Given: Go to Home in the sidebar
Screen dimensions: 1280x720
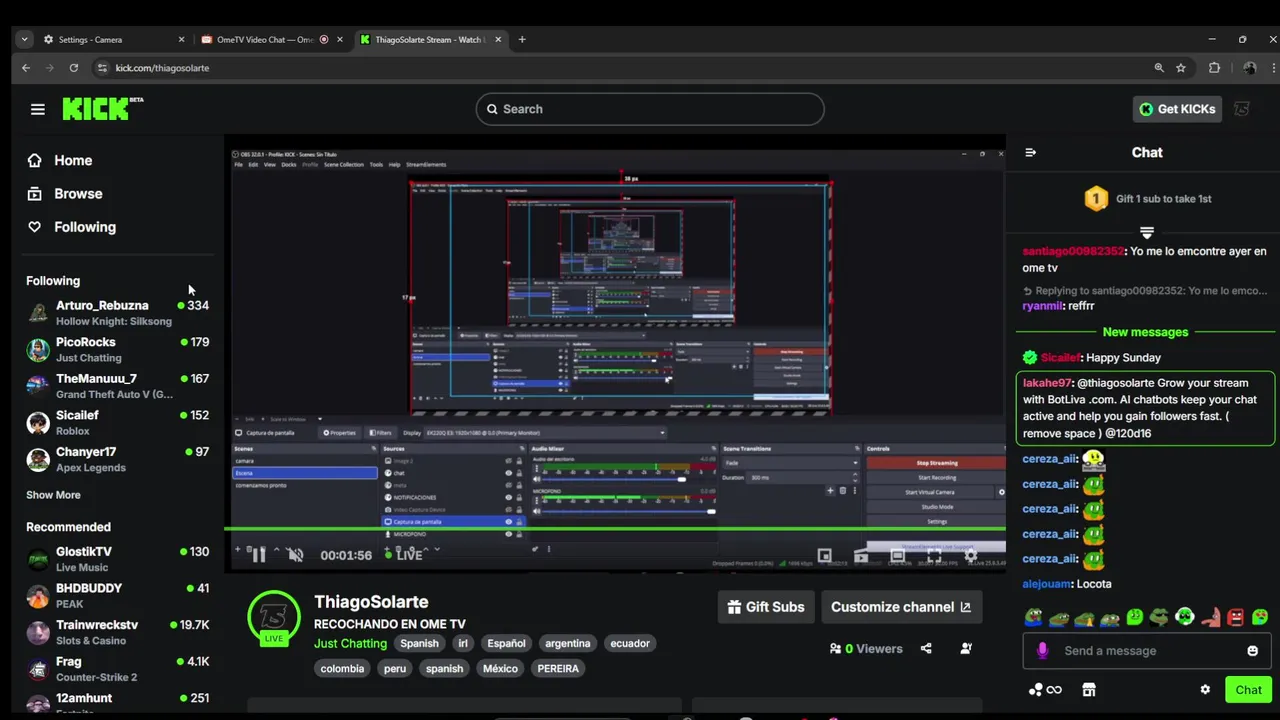Looking at the screenshot, I should point(60,160).
